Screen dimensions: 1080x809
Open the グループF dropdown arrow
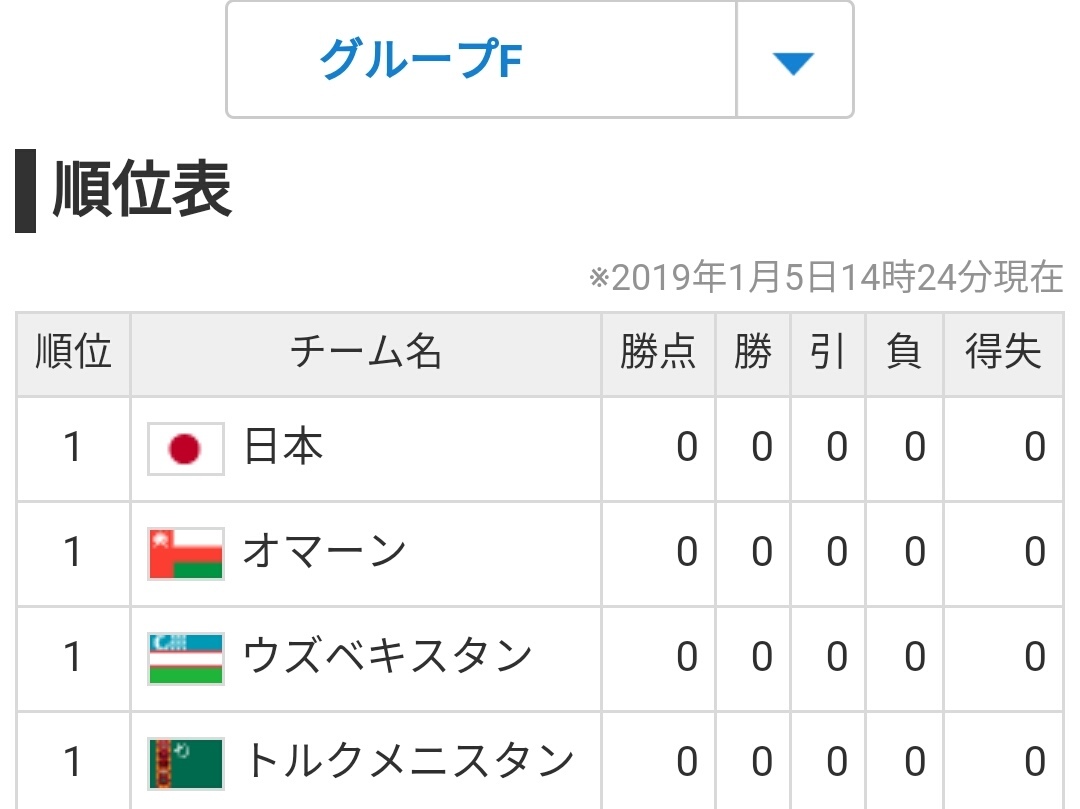tap(794, 61)
